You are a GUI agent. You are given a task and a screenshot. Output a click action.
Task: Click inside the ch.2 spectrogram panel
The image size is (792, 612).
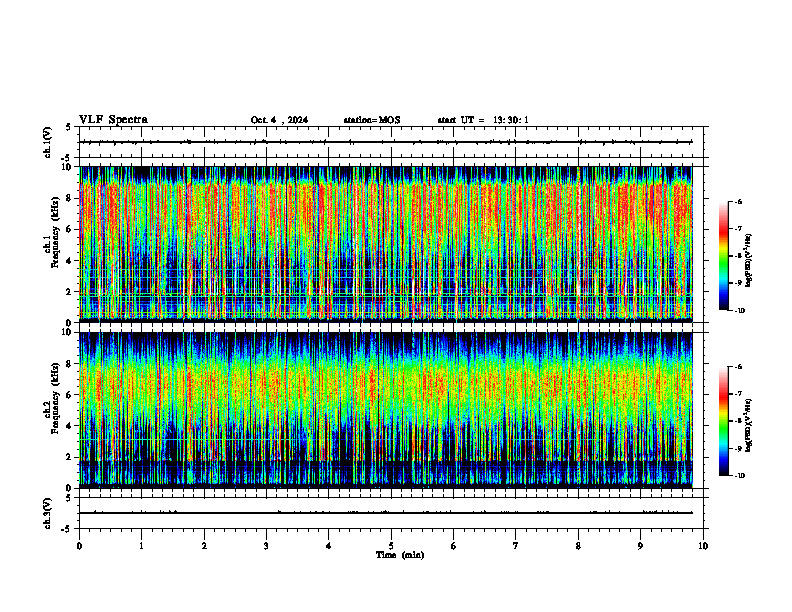coord(386,410)
